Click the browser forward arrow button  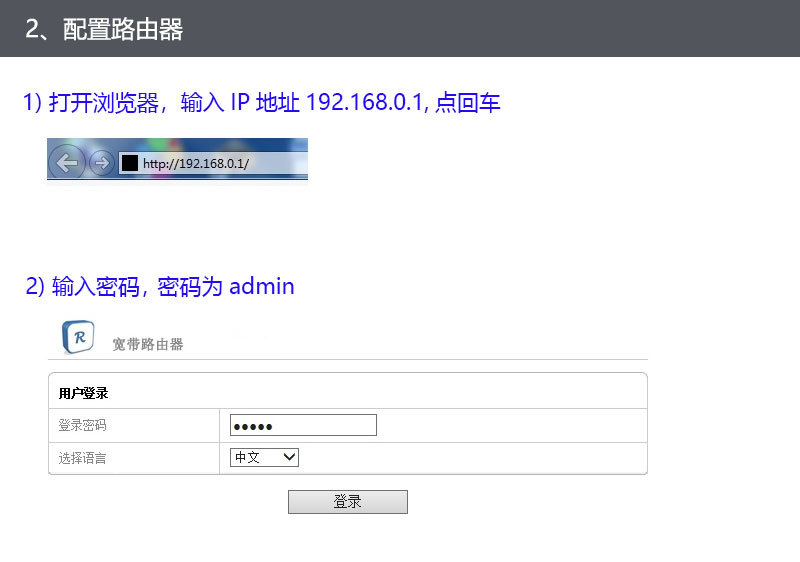(x=101, y=163)
